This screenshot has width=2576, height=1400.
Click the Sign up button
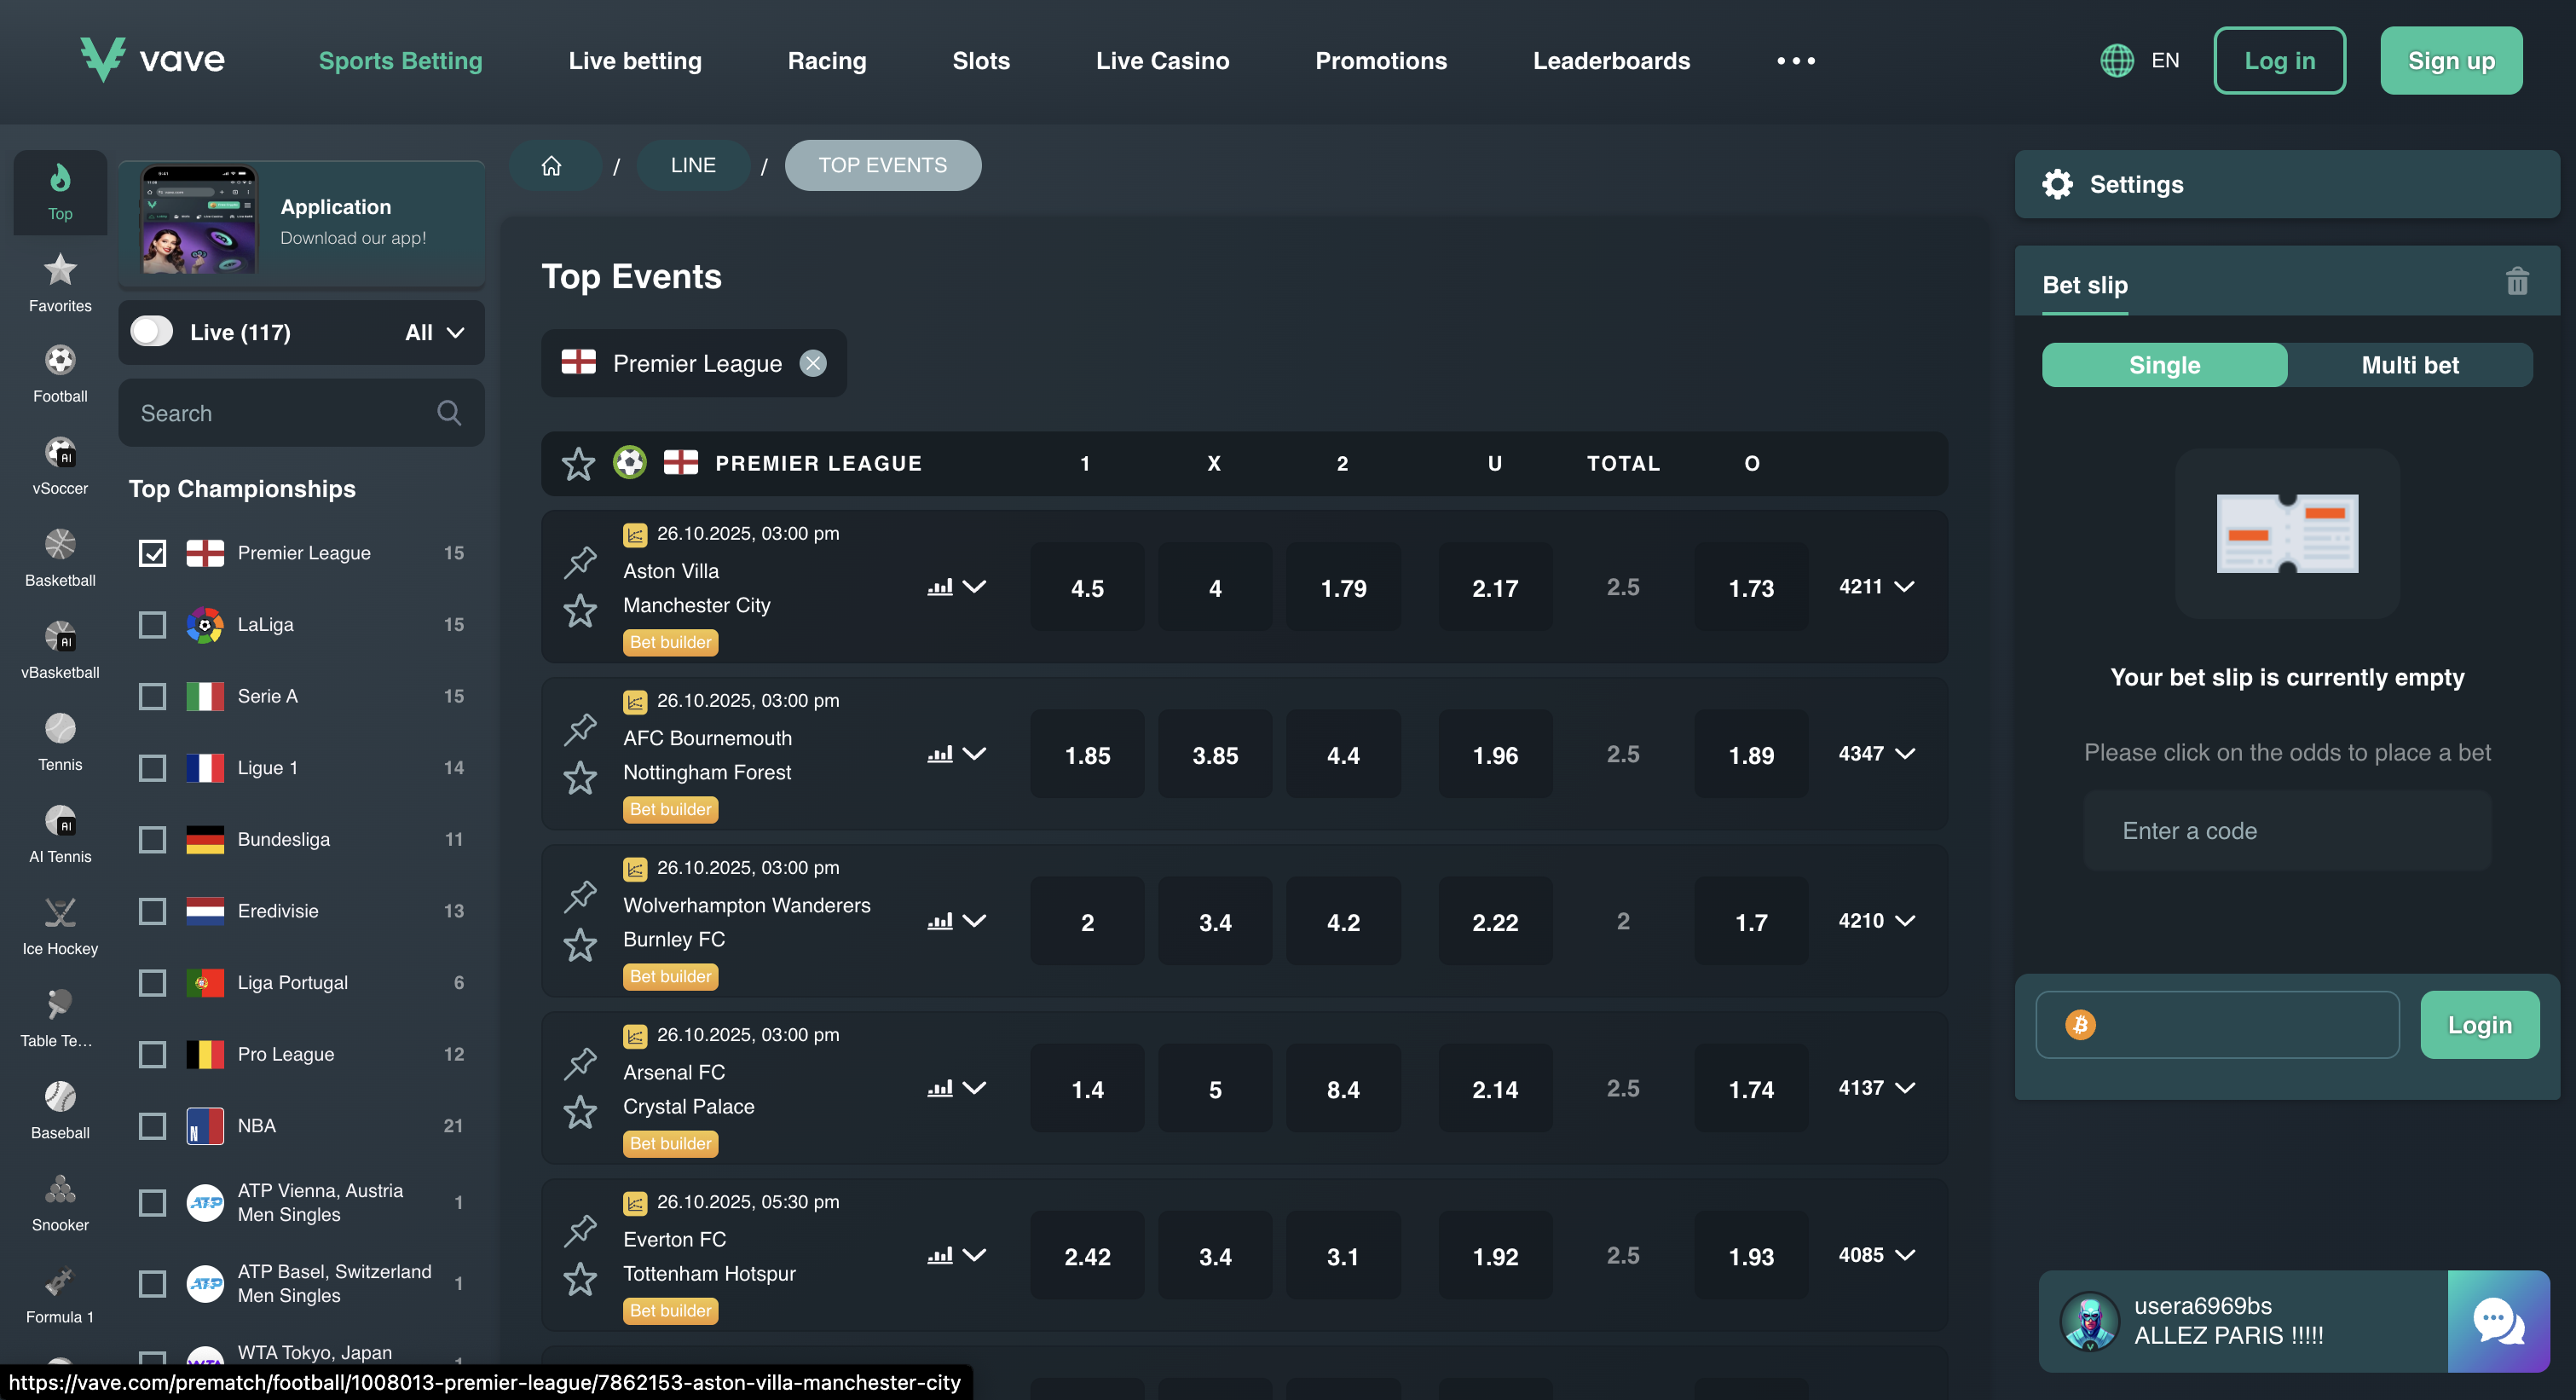[x=2450, y=61]
